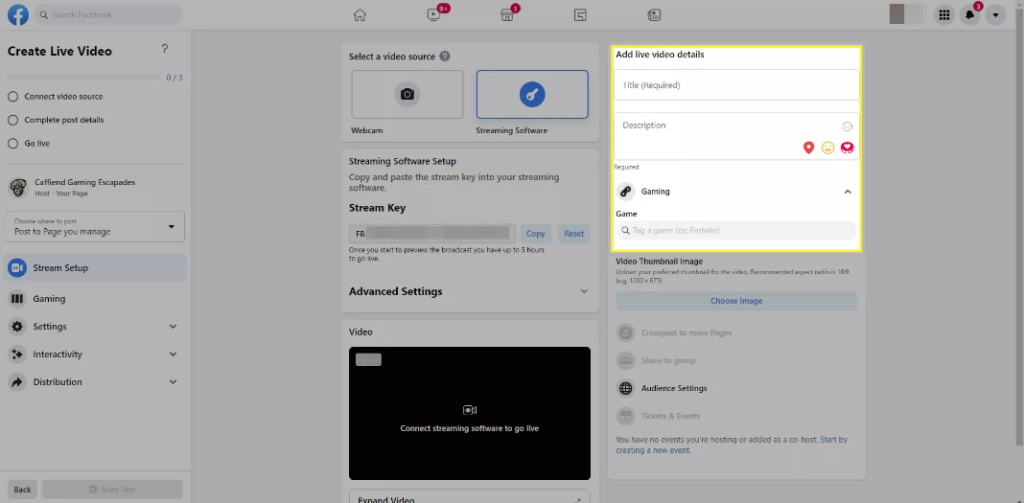The width and height of the screenshot is (1024, 503).
Task: Open the Home feed icon
Action: point(360,15)
